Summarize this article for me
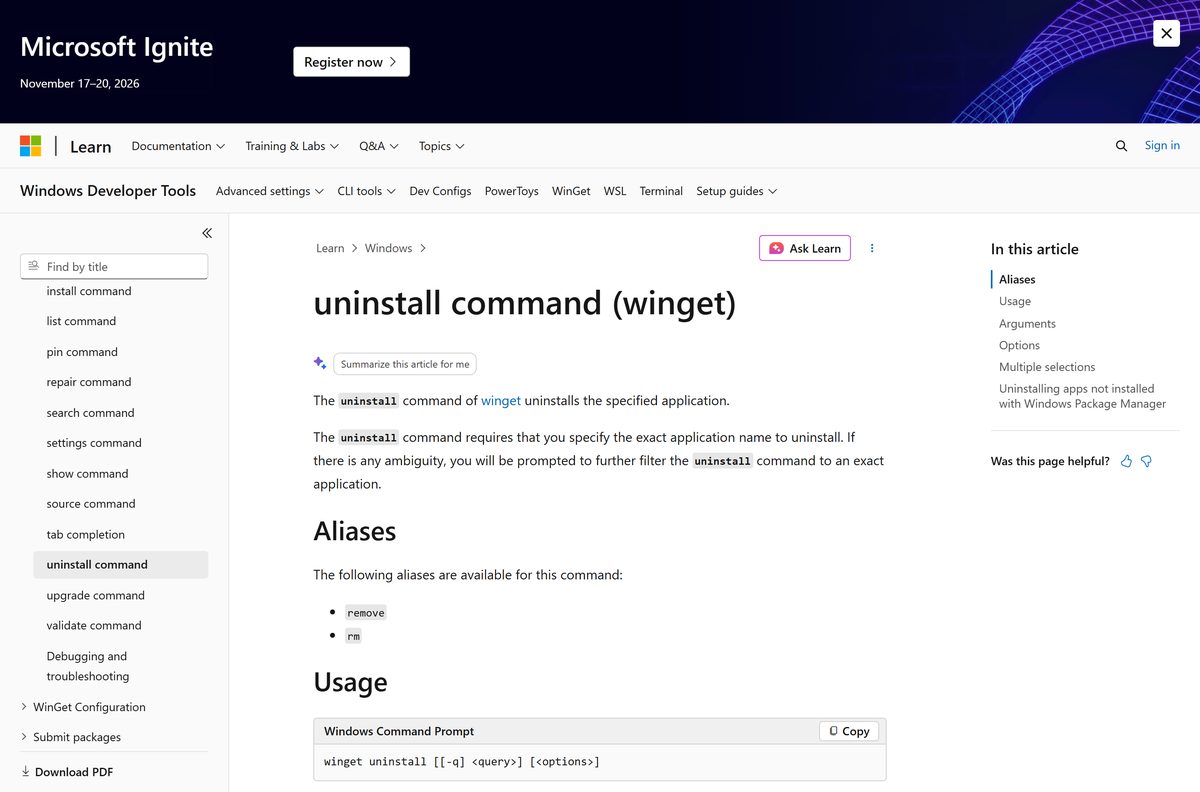 coord(405,364)
